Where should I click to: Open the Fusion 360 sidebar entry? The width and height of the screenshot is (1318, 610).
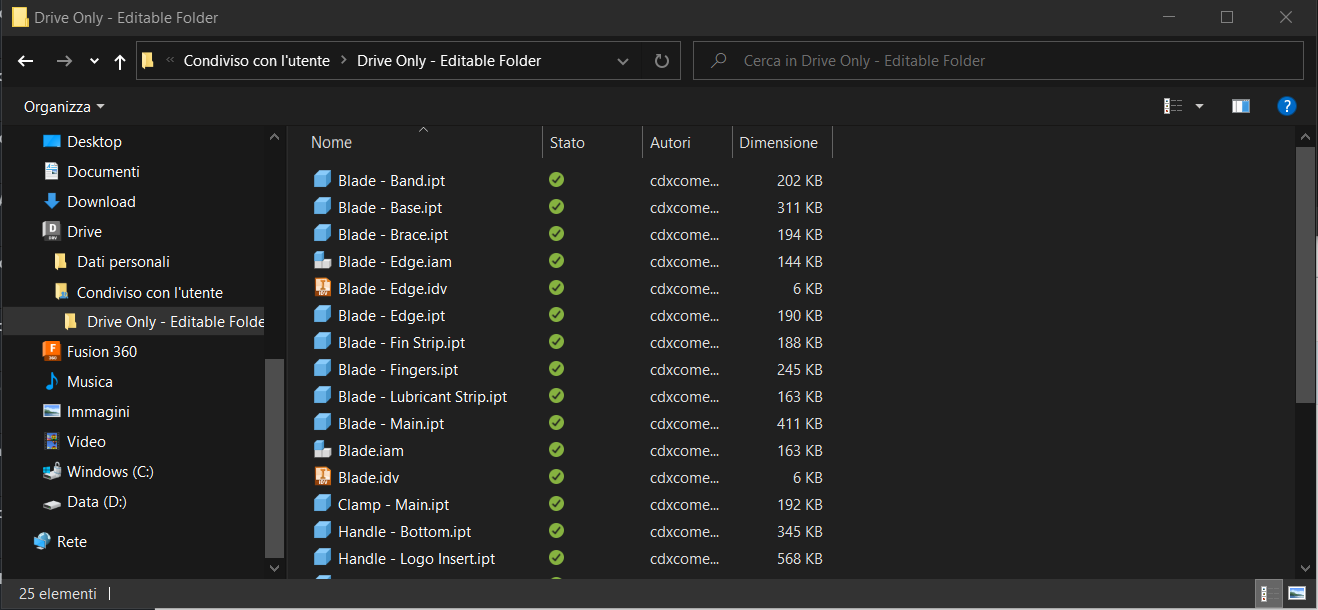[x=101, y=351]
